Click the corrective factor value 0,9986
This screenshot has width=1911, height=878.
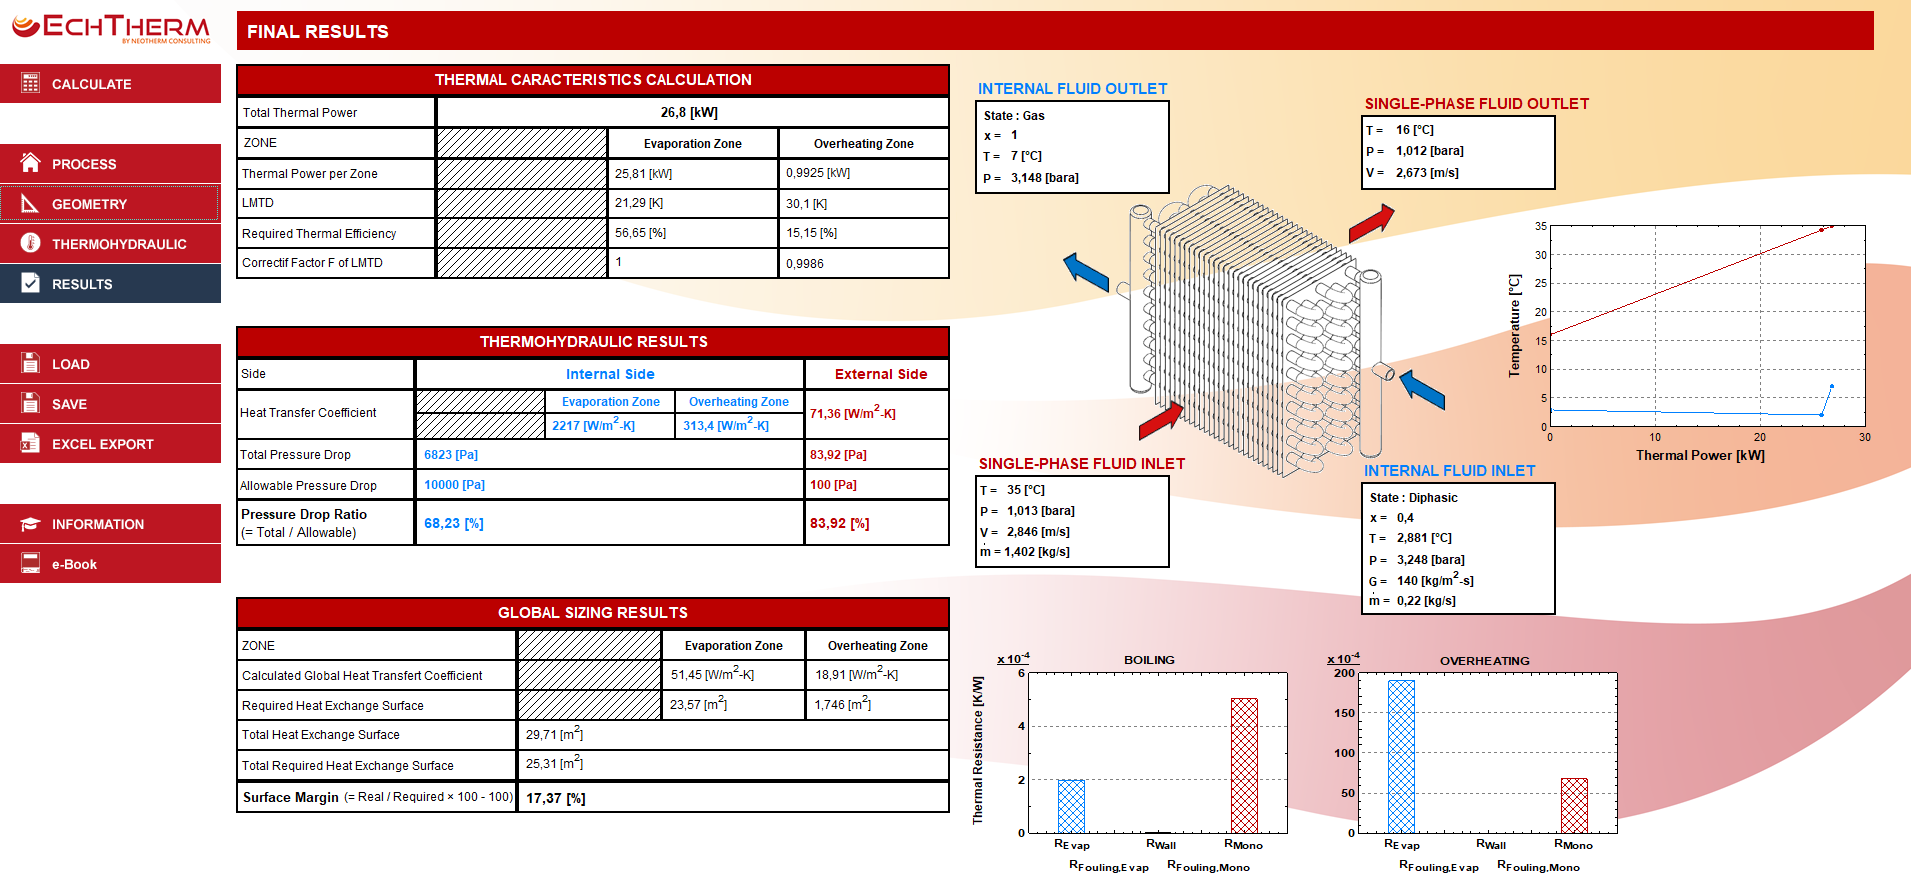click(x=805, y=263)
